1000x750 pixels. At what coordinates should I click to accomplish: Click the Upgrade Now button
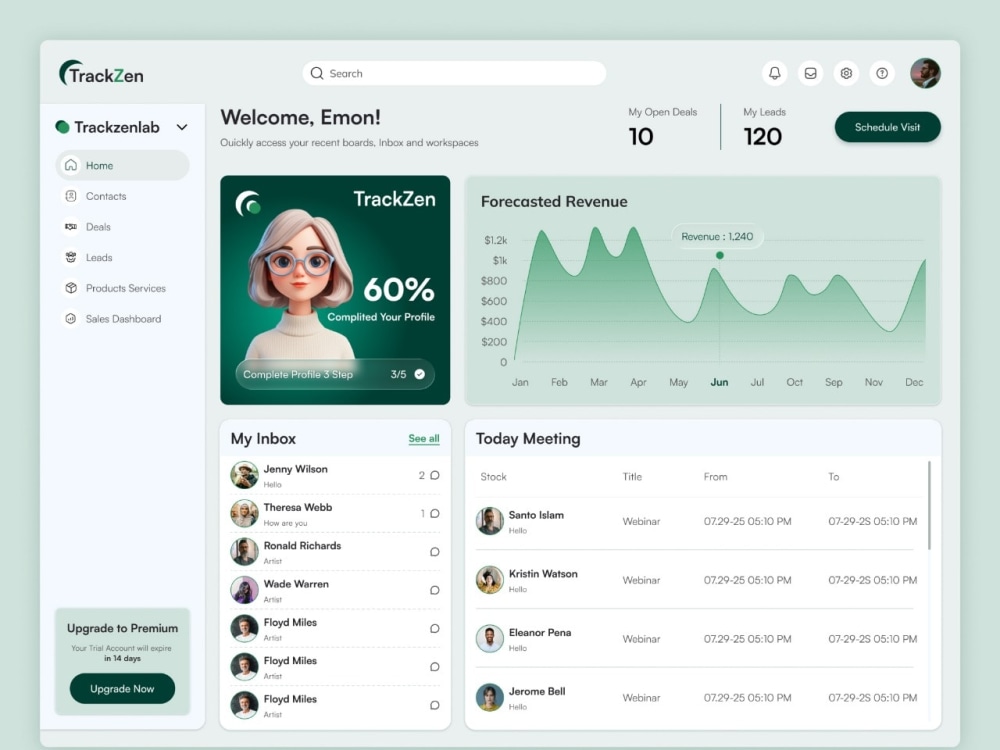click(x=122, y=689)
